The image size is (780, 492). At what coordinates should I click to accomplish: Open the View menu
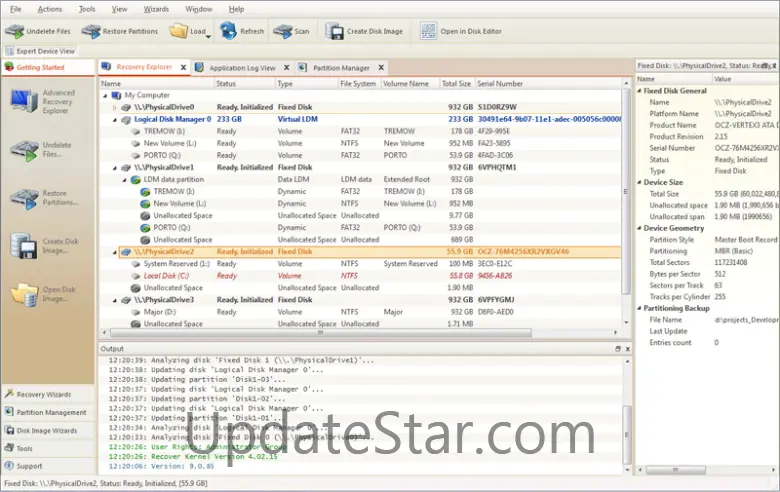[x=119, y=9]
